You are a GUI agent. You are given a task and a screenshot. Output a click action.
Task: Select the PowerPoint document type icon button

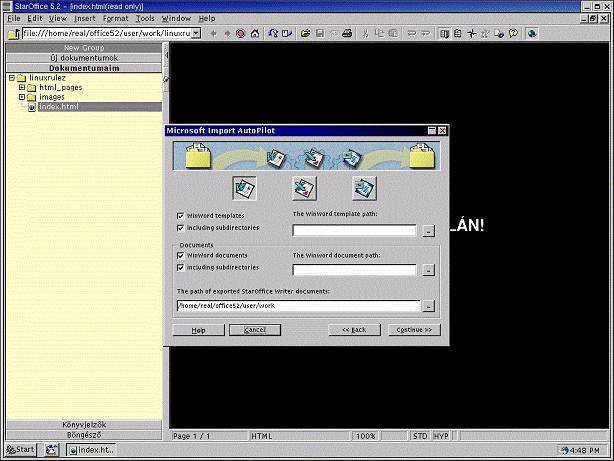click(x=364, y=188)
